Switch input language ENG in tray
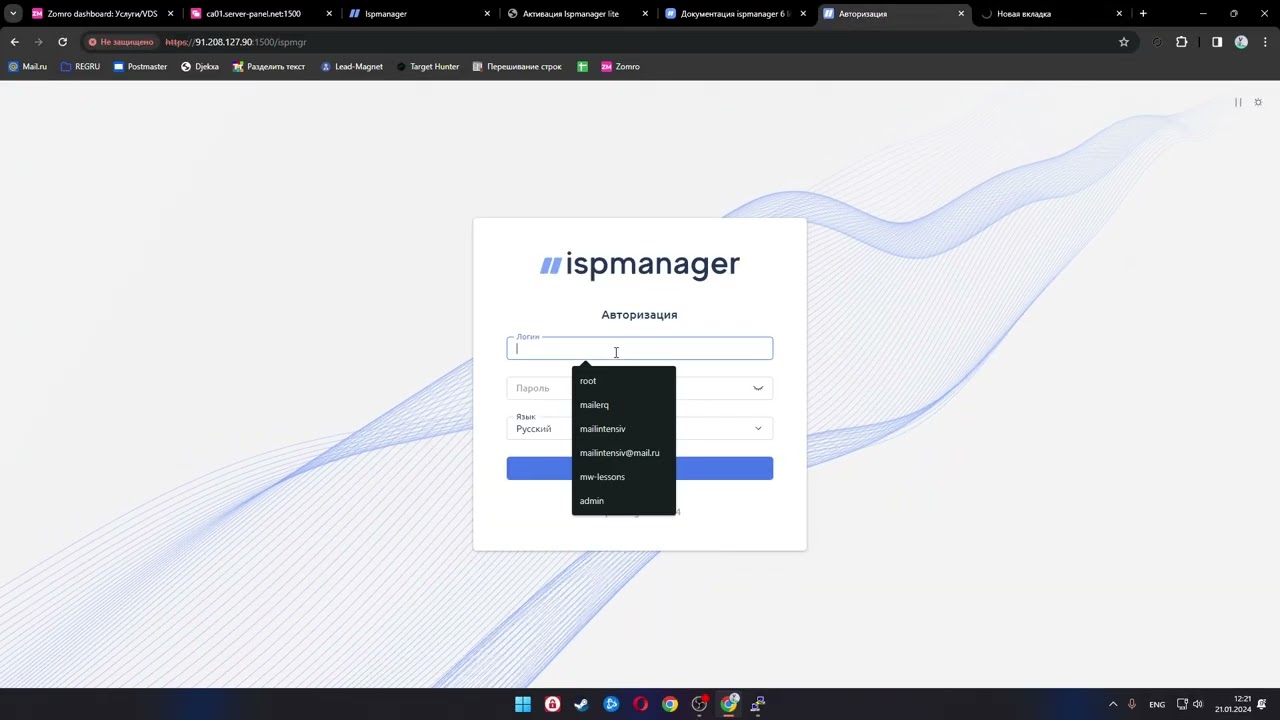This screenshot has height=720, width=1280. [1157, 704]
